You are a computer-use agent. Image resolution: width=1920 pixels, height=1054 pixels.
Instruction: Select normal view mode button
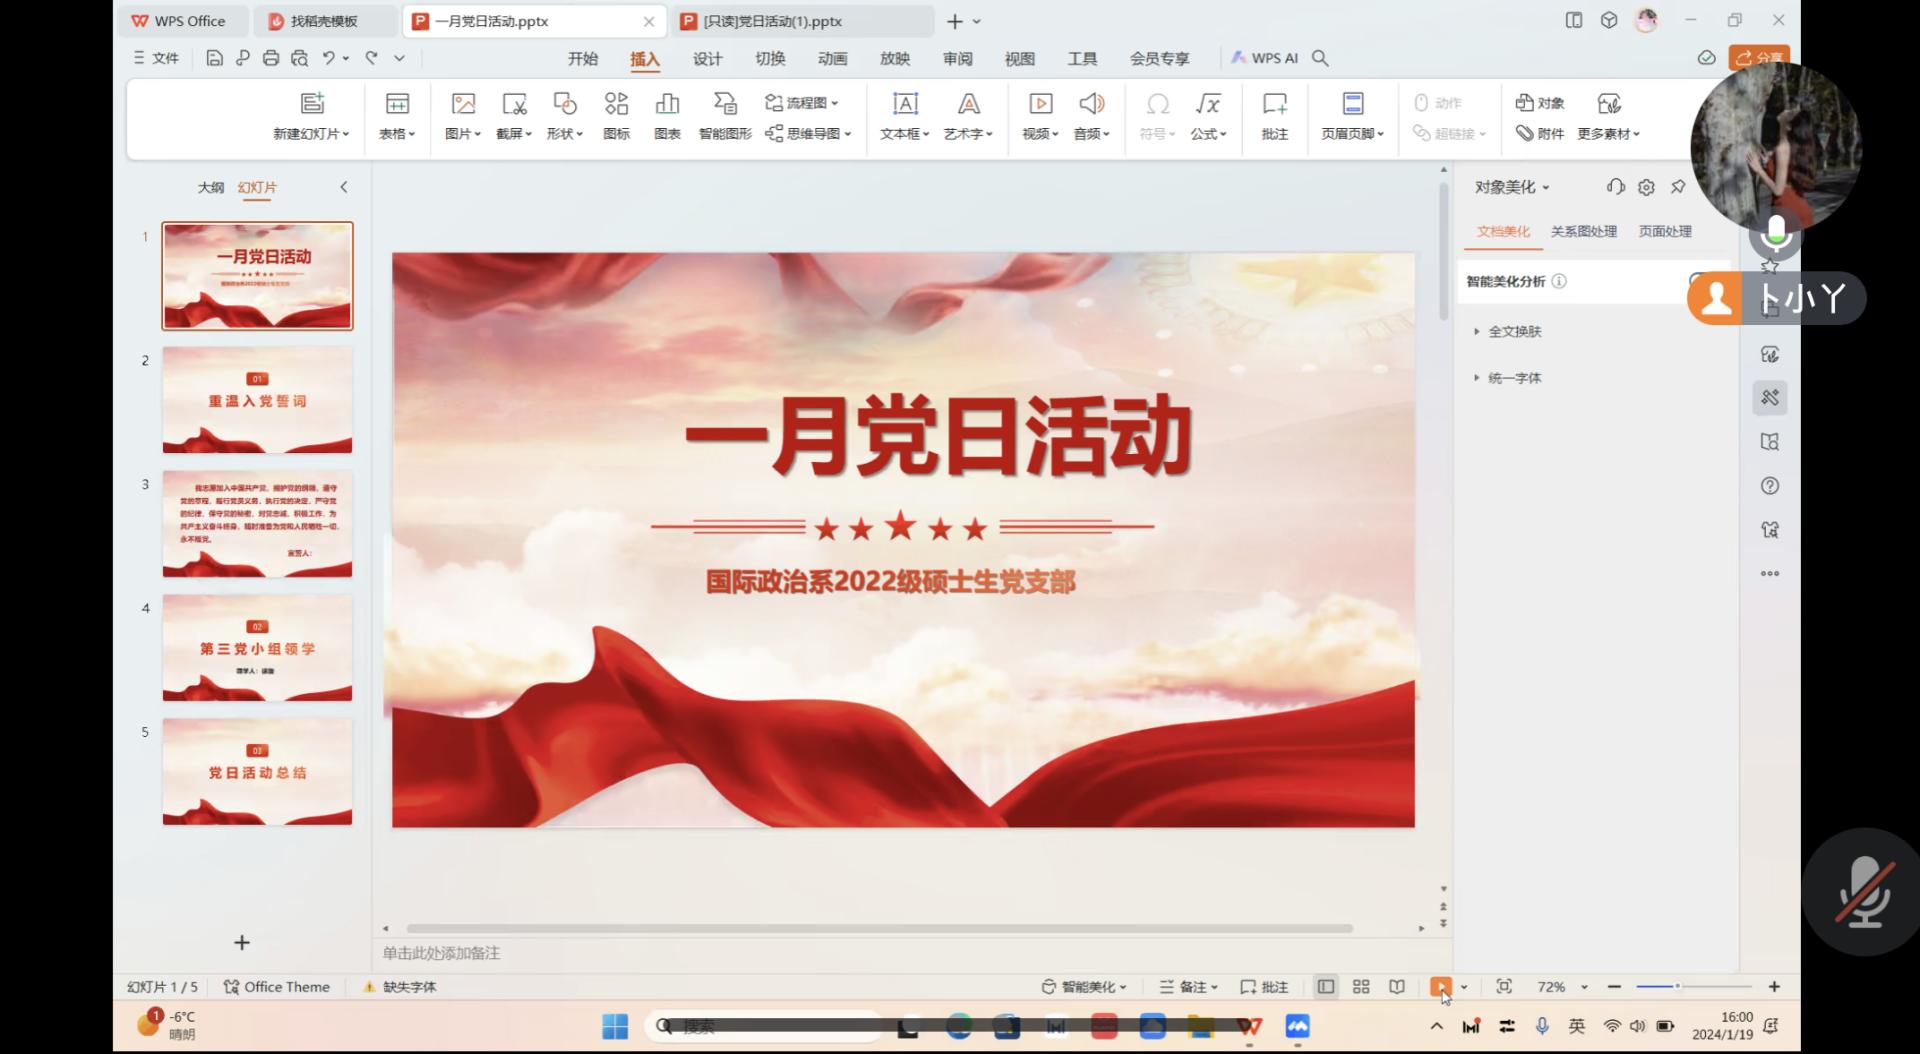(1325, 987)
